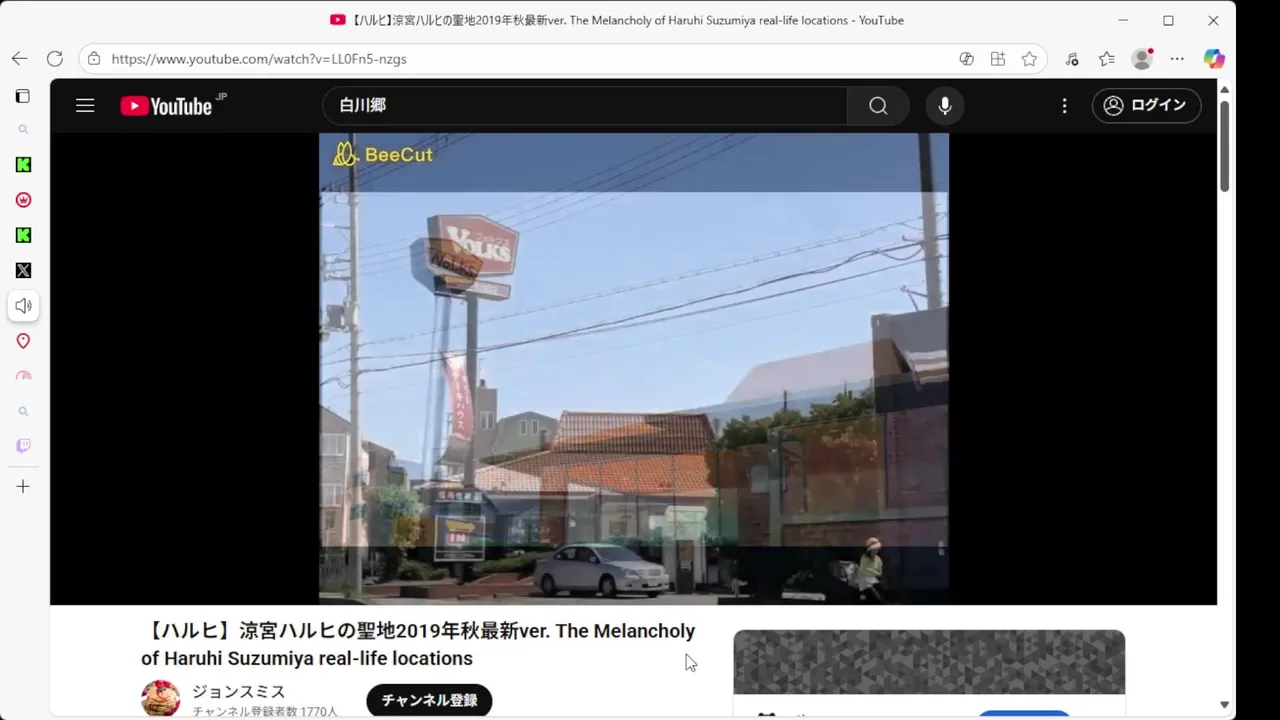1280x720 pixels.
Task: Open browser Settings and more menu
Action: coord(1177,59)
